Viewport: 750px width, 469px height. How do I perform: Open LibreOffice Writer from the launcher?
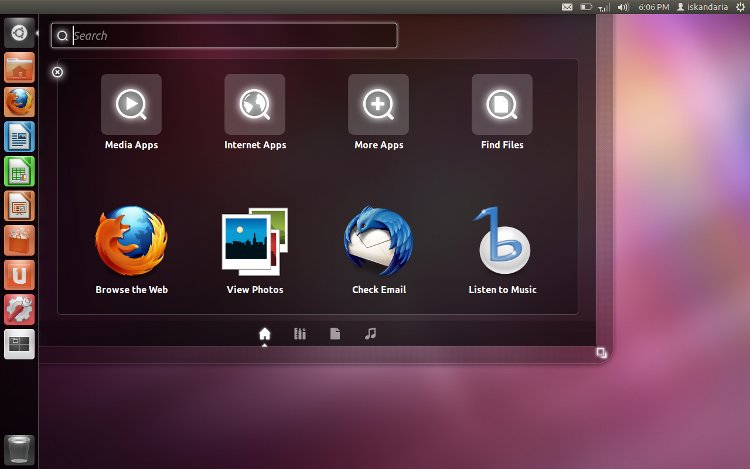click(19, 136)
